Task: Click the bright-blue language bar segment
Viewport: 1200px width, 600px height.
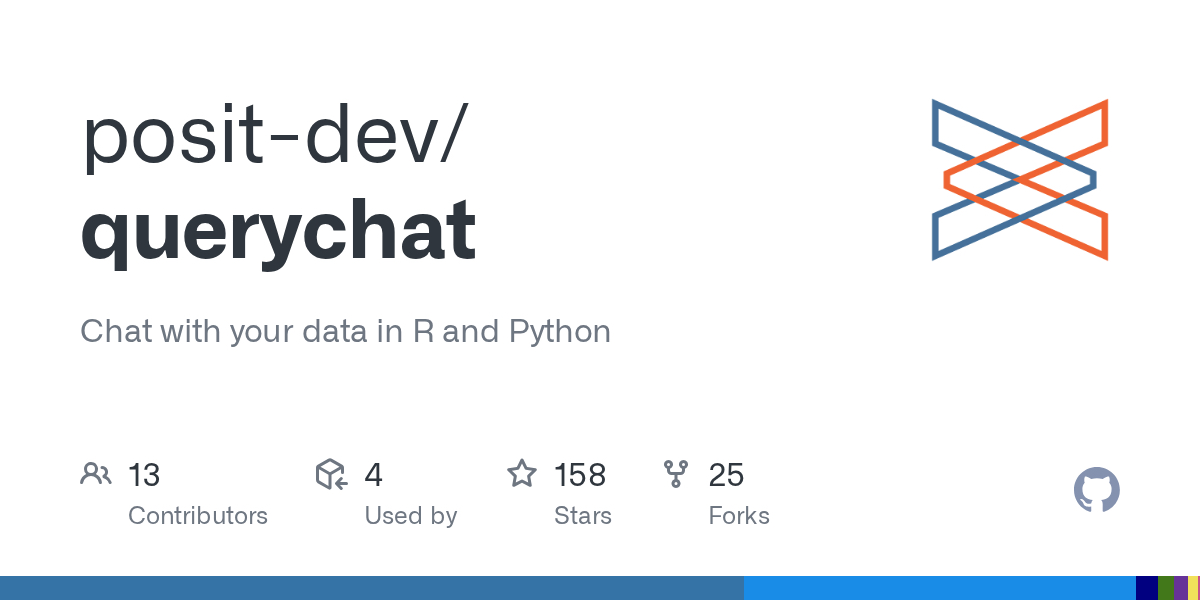Action: [939, 588]
